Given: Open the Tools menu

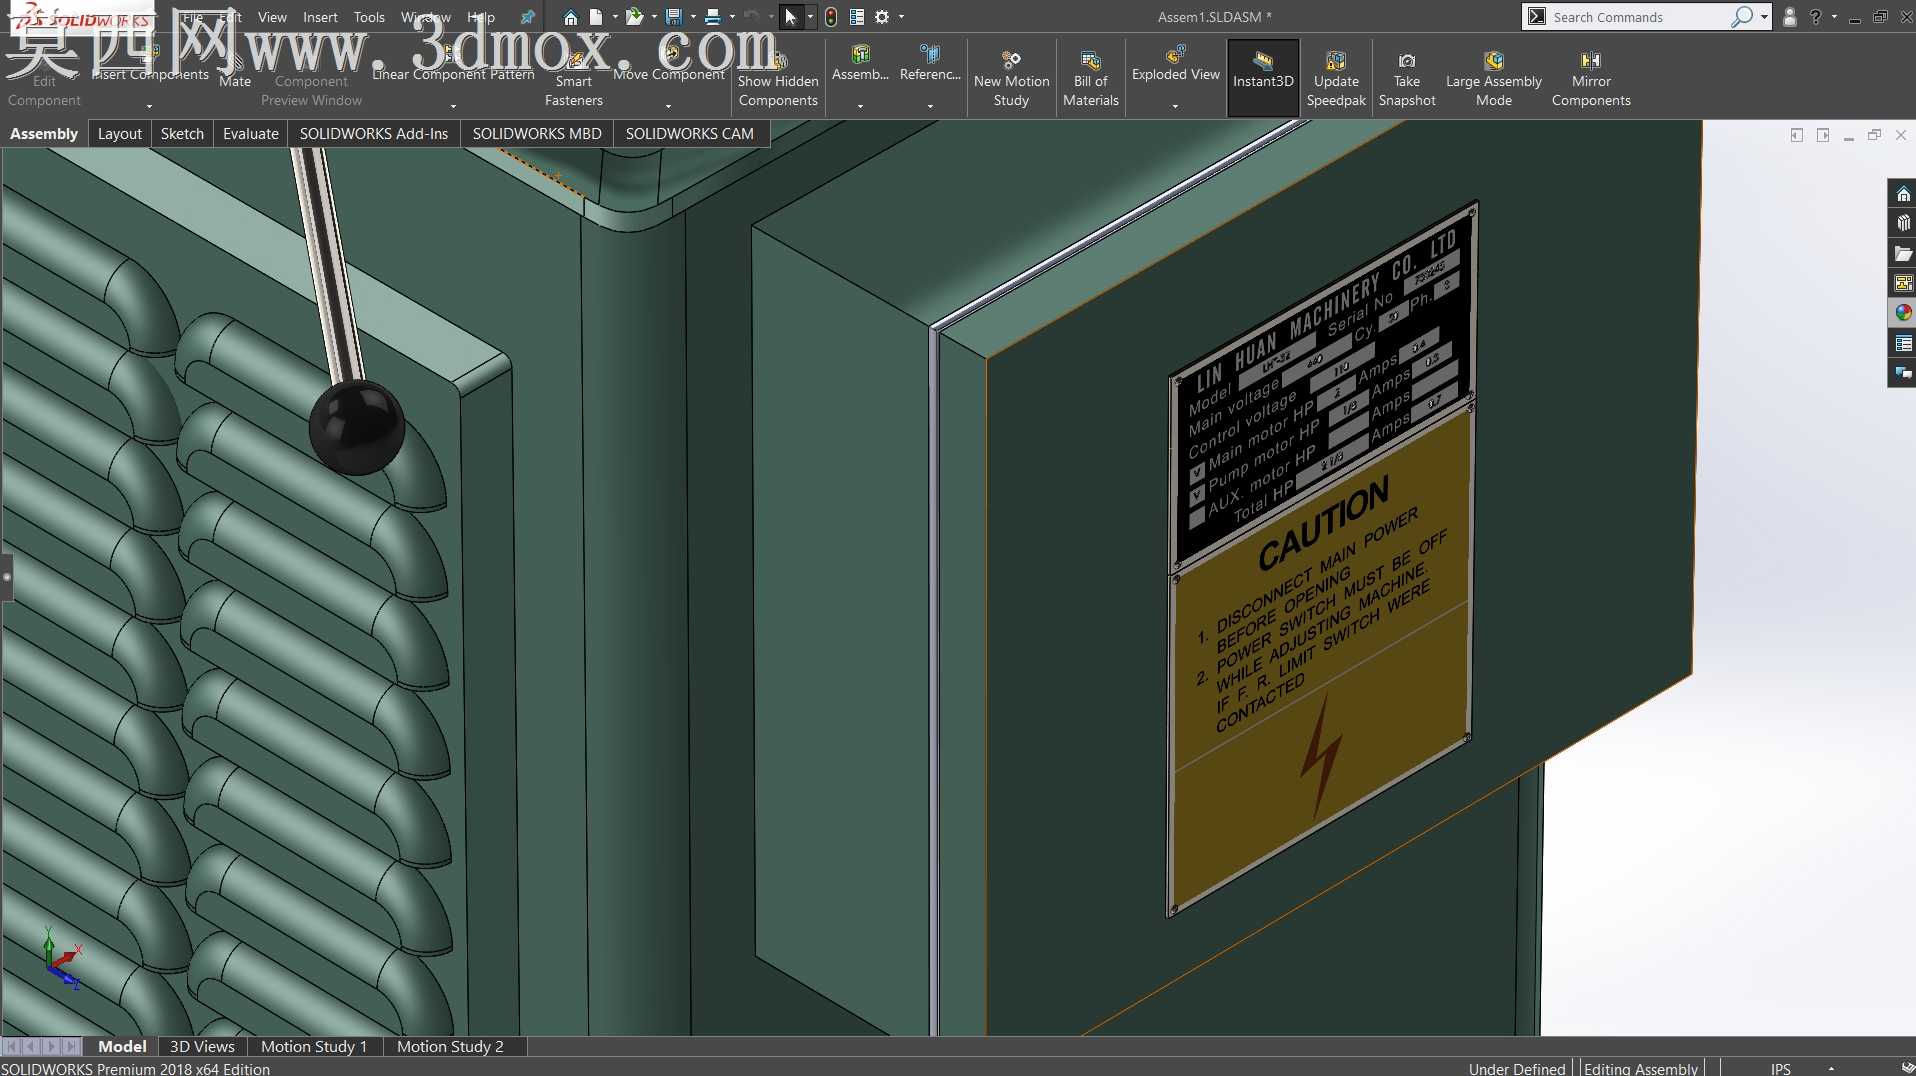Looking at the screenshot, I should tap(369, 17).
